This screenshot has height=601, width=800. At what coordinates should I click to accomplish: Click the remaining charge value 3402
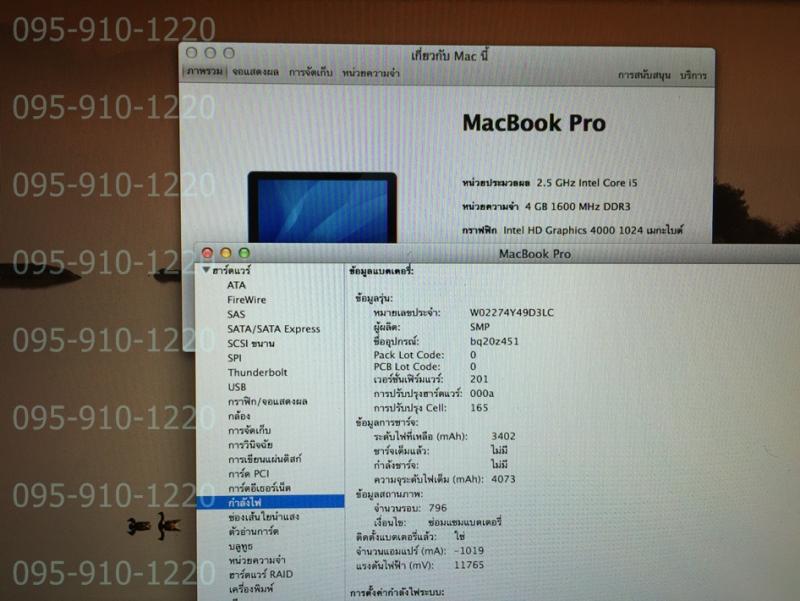pos(503,436)
